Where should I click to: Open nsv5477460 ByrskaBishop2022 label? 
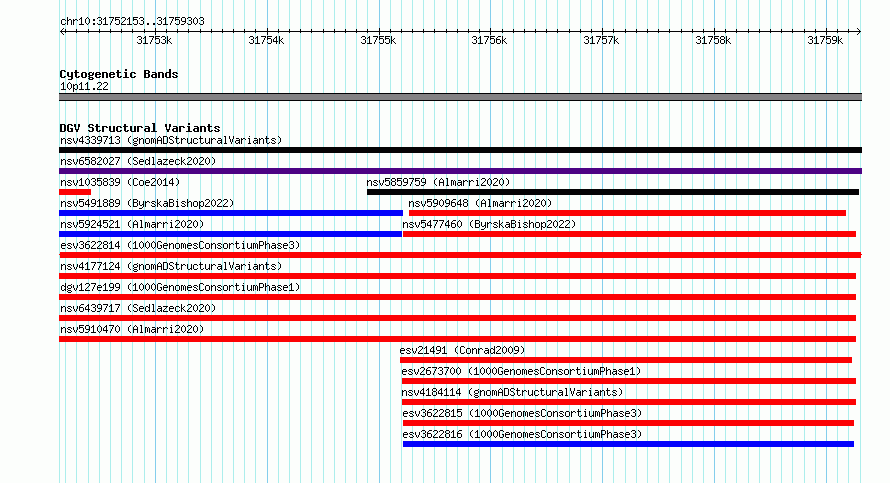point(489,224)
